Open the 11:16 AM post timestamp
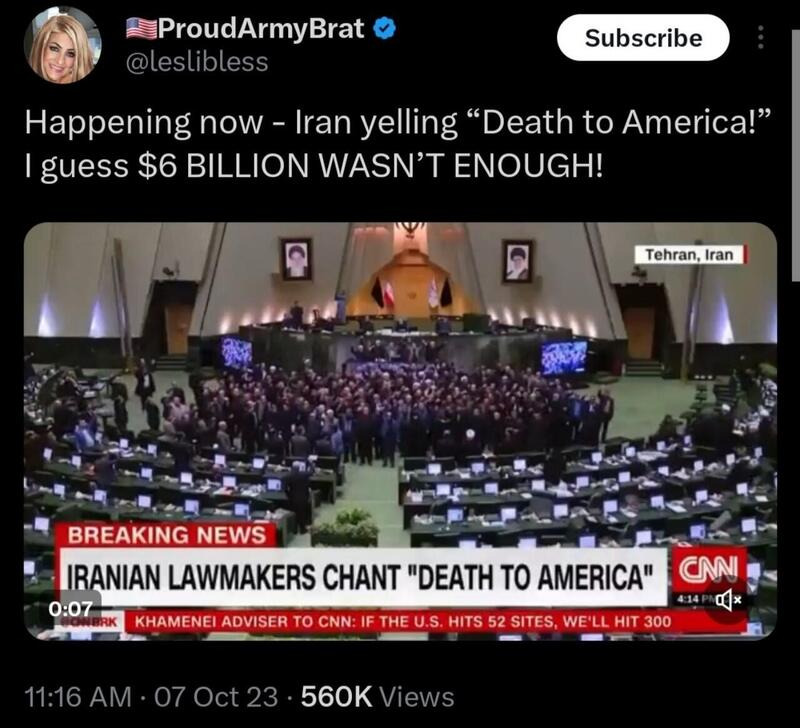Screen dimensions: 800x728 tap(78, 697)
